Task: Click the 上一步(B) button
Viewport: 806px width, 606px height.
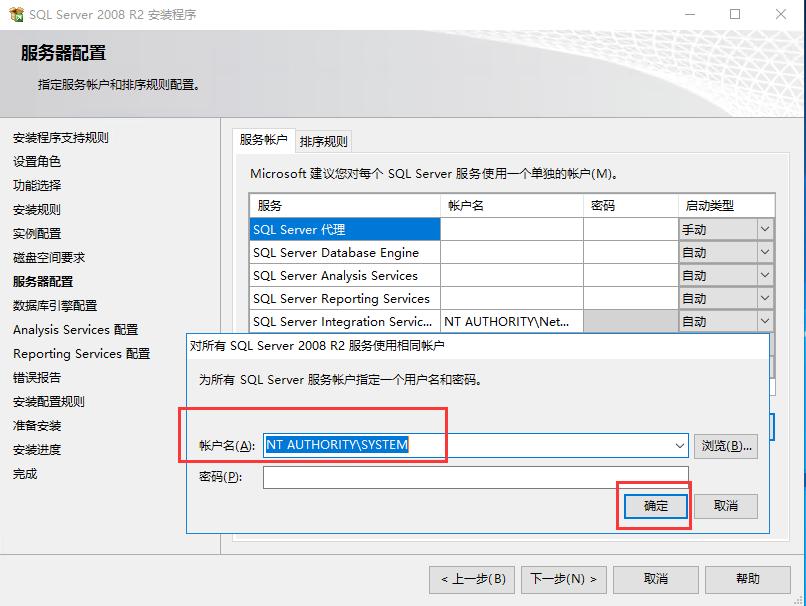Action: pyautogui.click(x=470, y=579)
